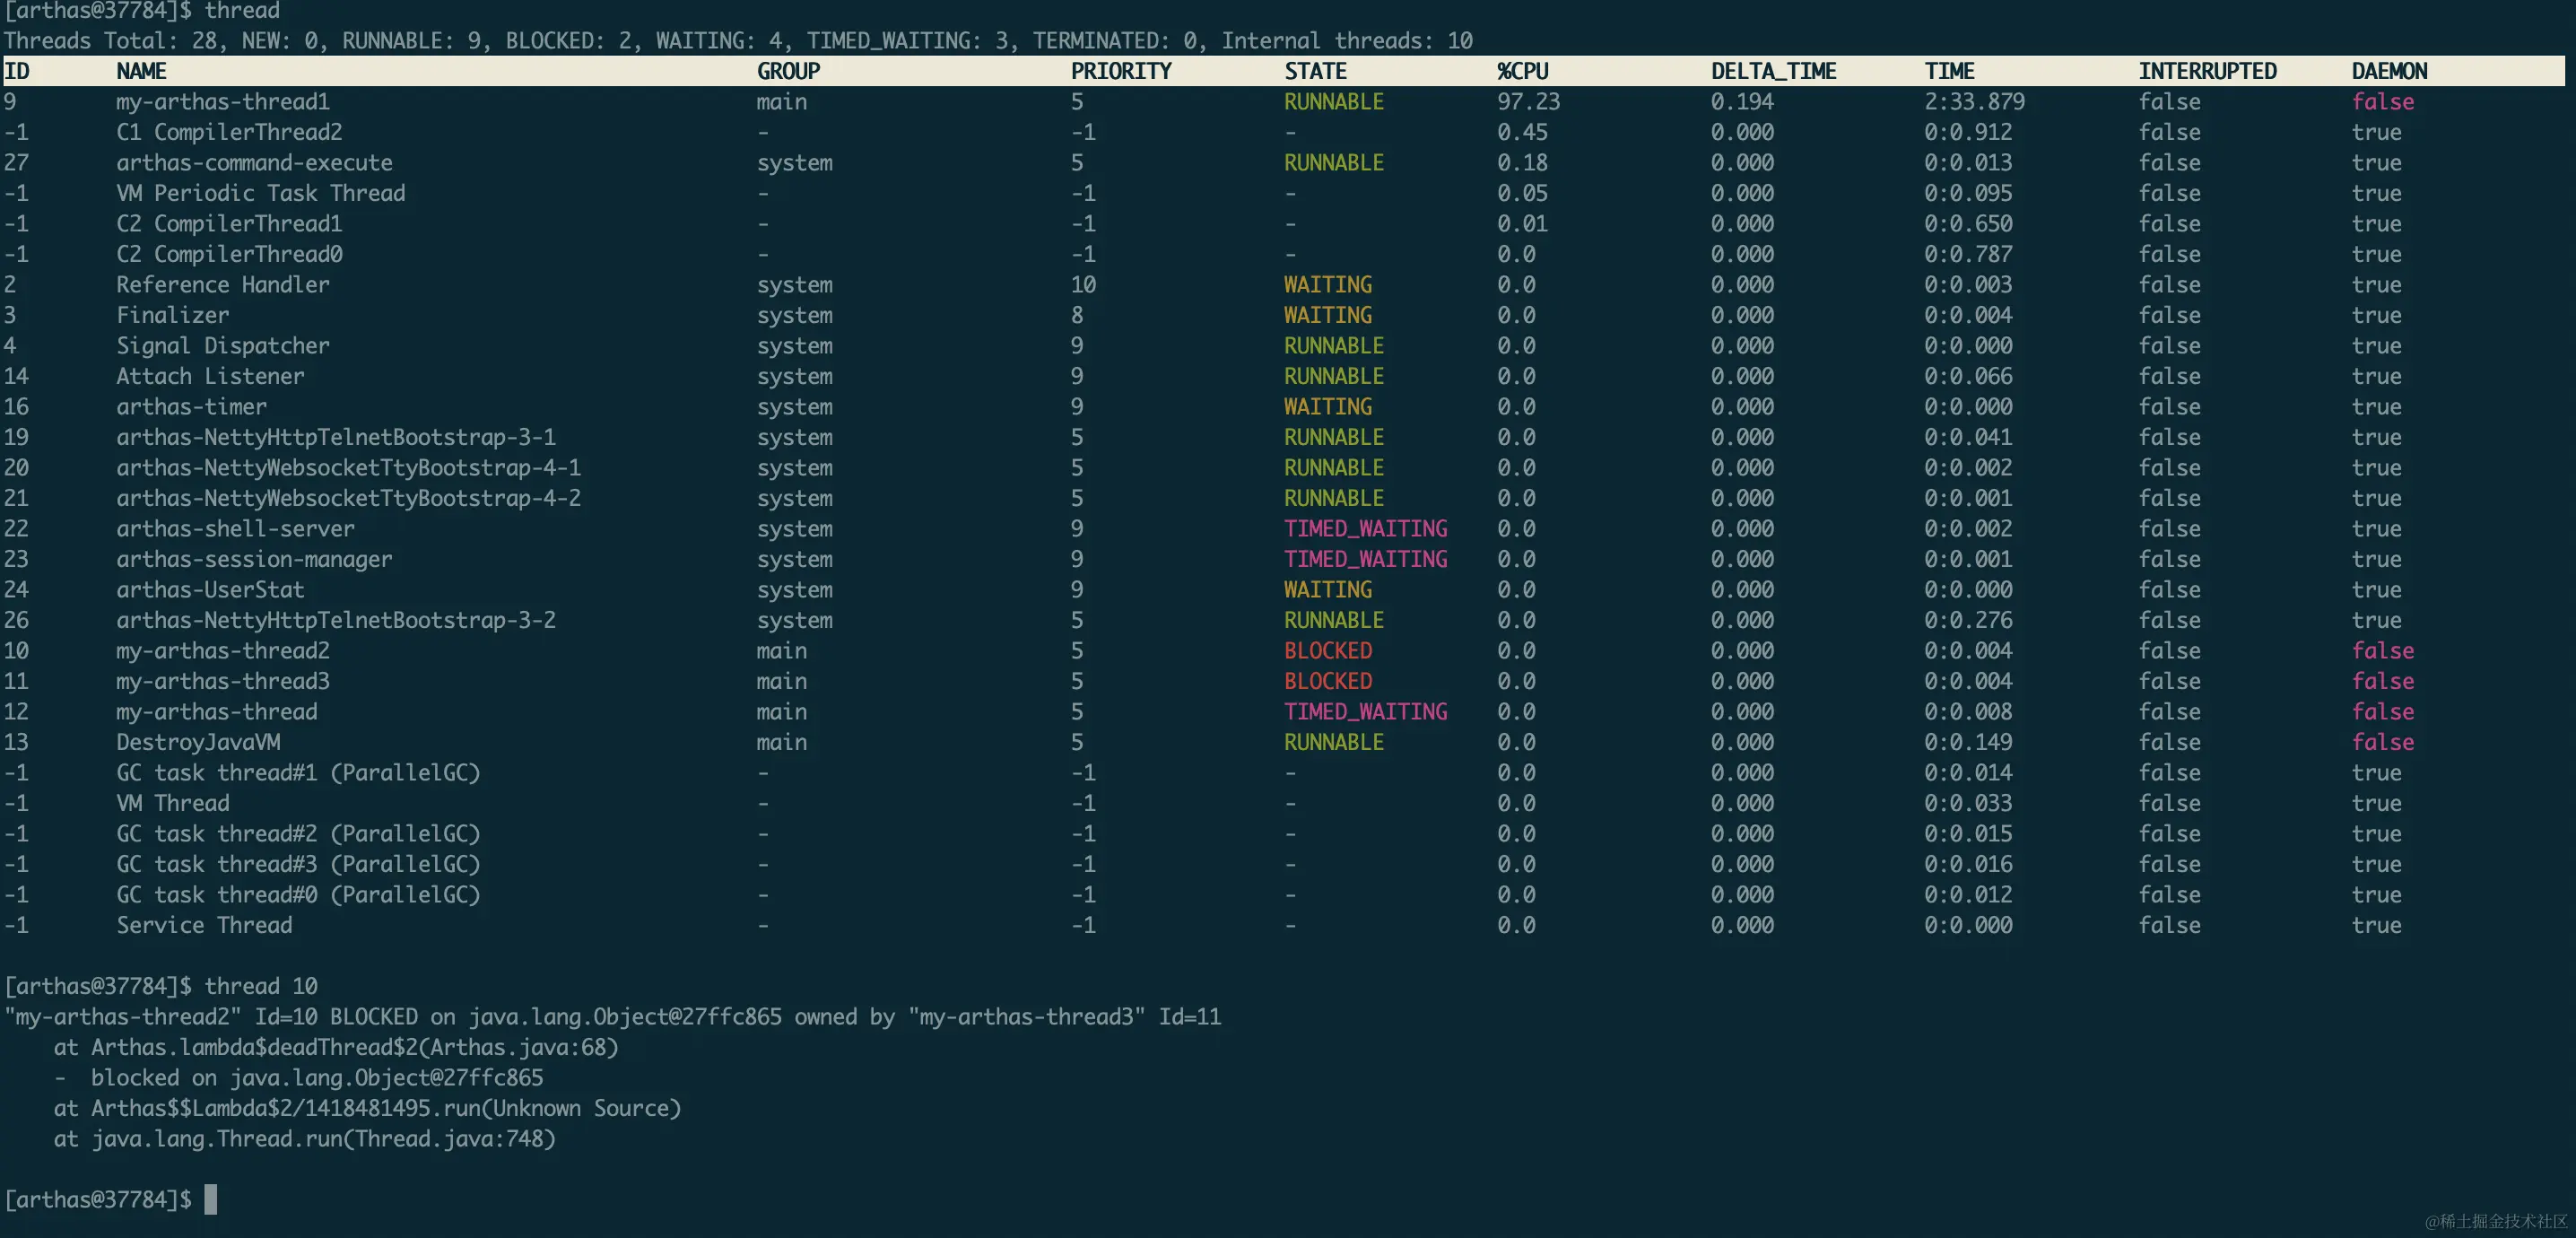Click GC task thread#0 (ParallelGC)
Screen dimensions: 2576x1238
(298, 895)
